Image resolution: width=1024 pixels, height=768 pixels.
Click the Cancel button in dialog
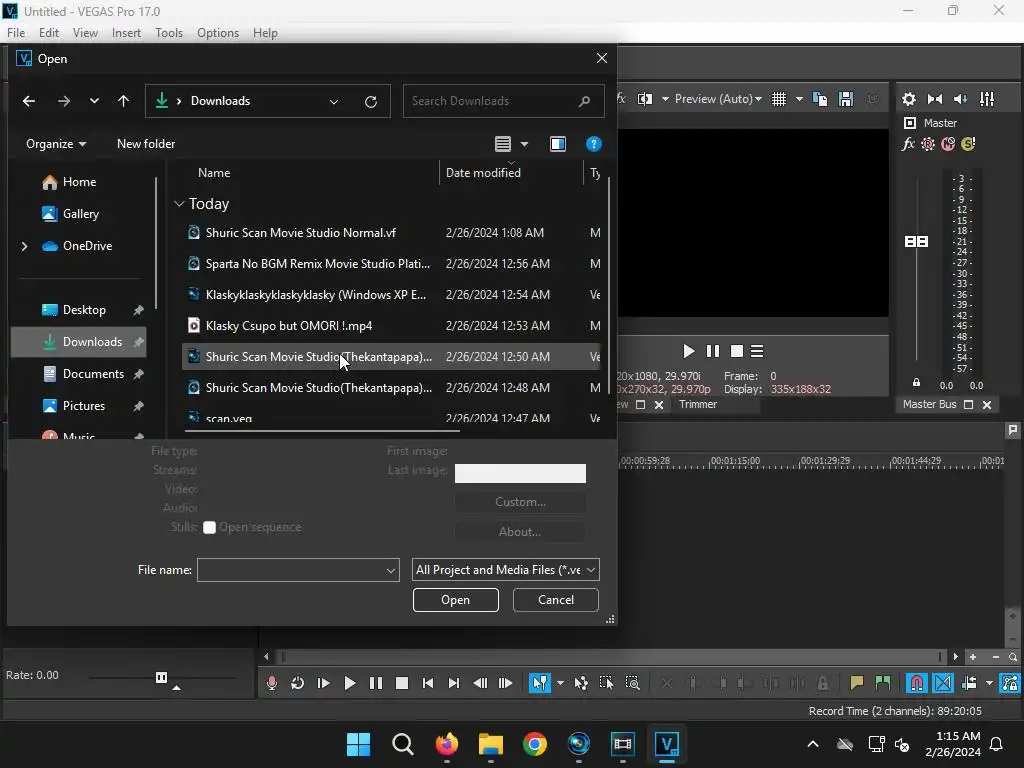(556, 600)
